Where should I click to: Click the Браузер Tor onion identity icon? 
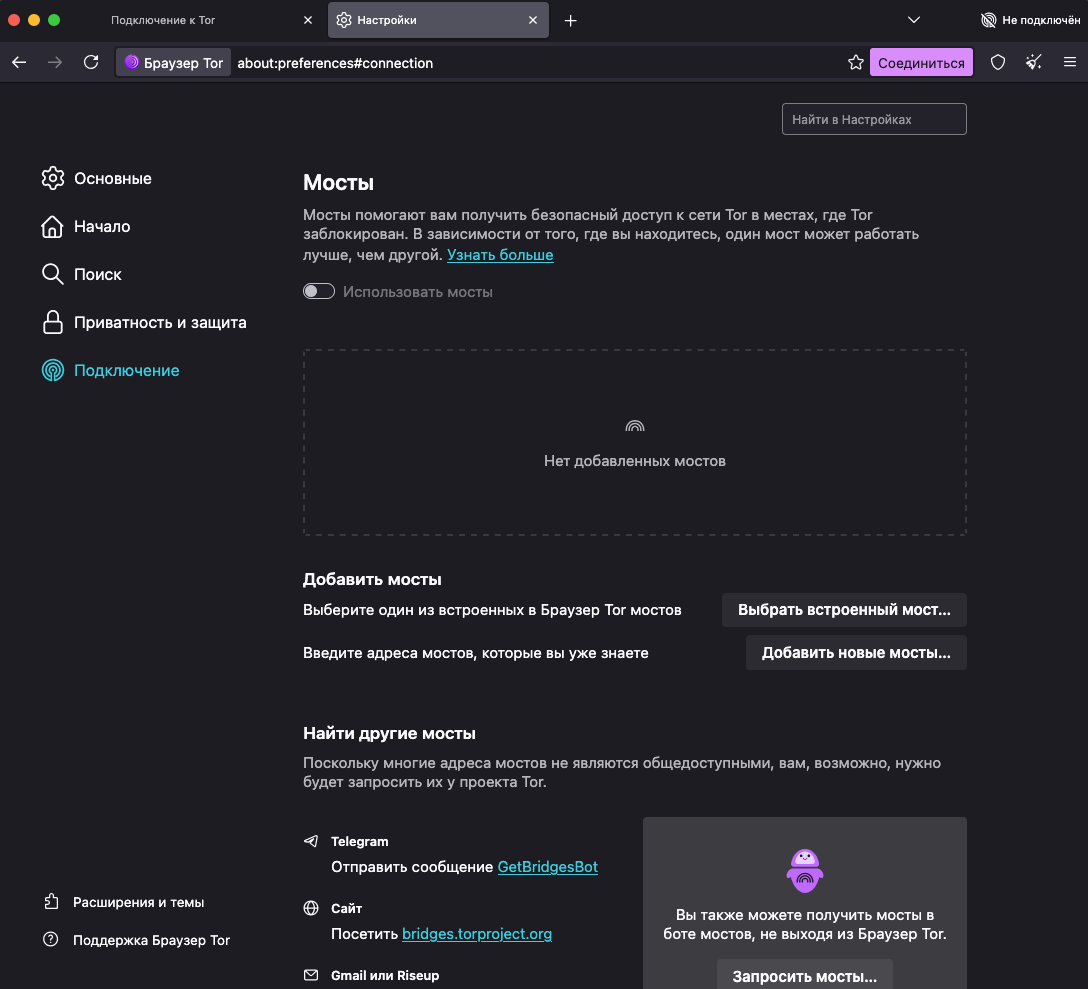pos(172,62)
